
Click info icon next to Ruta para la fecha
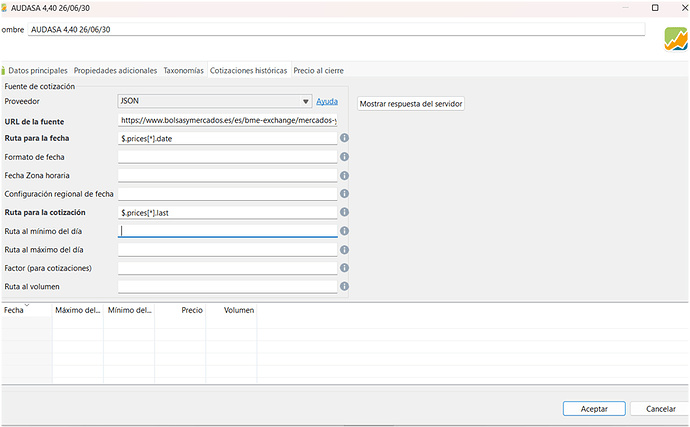(x=344, y=138)
